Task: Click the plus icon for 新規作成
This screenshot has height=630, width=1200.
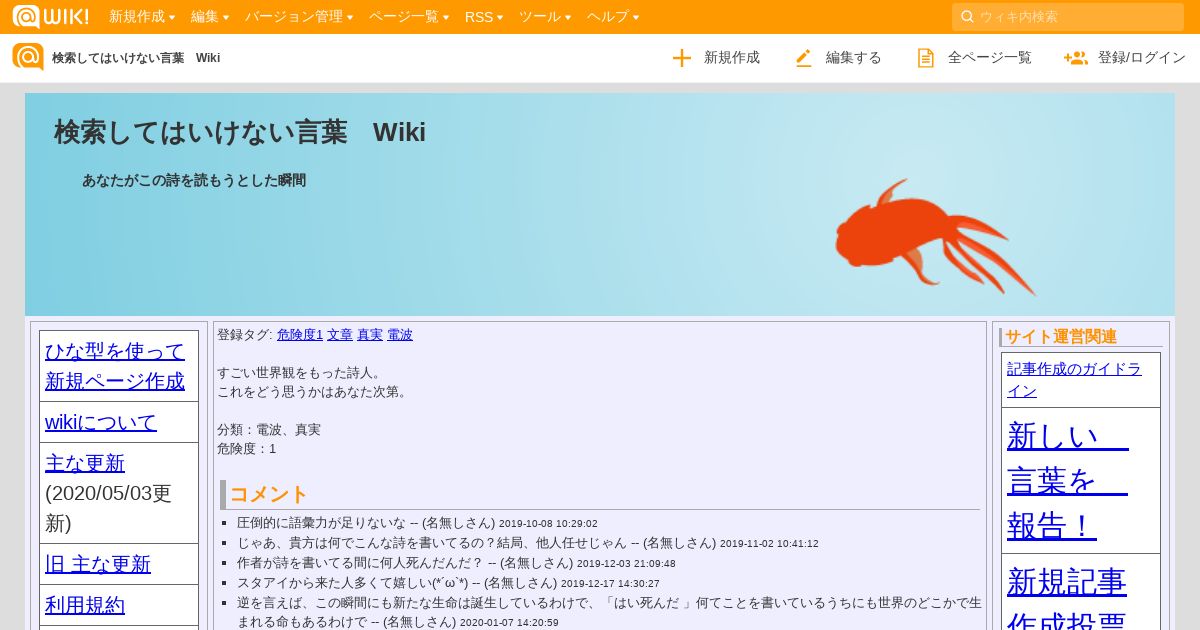Action: [x=682, y=58]
